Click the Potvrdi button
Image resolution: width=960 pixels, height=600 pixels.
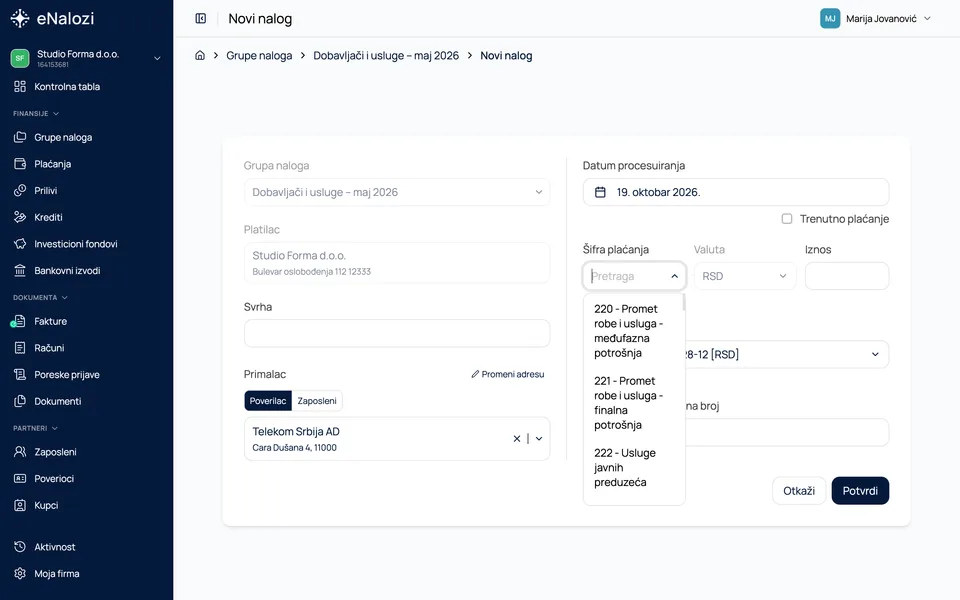click(860, 490)
